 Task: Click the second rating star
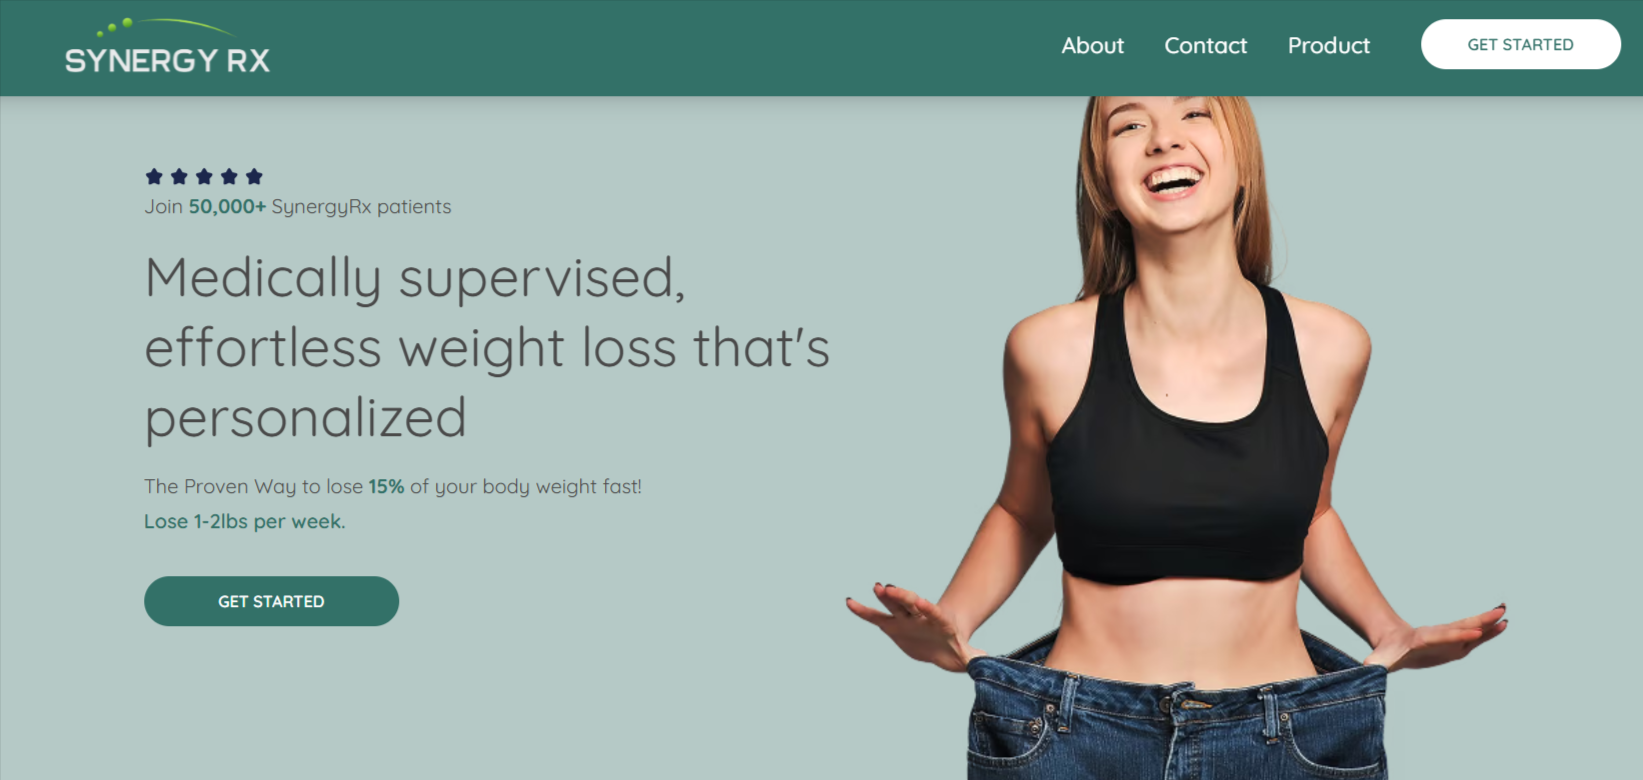point(179,177)
